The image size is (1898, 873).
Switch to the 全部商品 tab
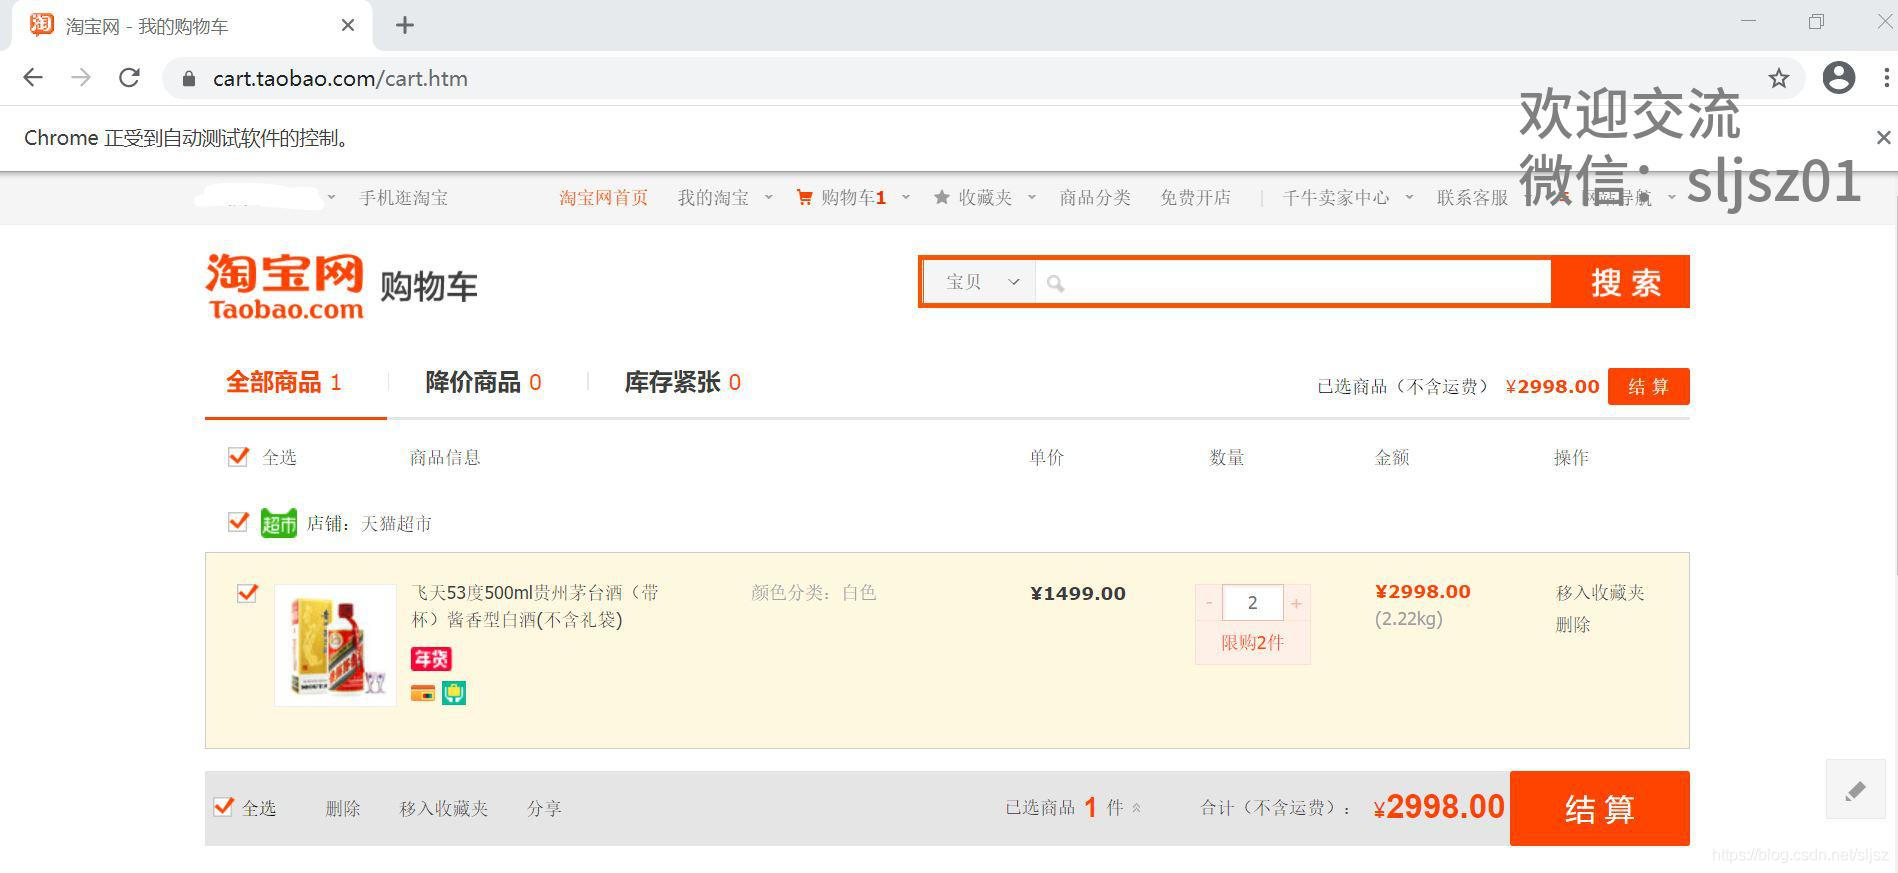[x=284, y=382]
